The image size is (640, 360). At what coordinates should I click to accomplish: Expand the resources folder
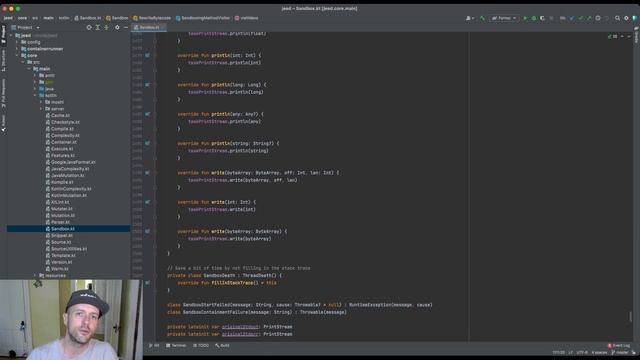pyautogui.click(x=35, y=276)
